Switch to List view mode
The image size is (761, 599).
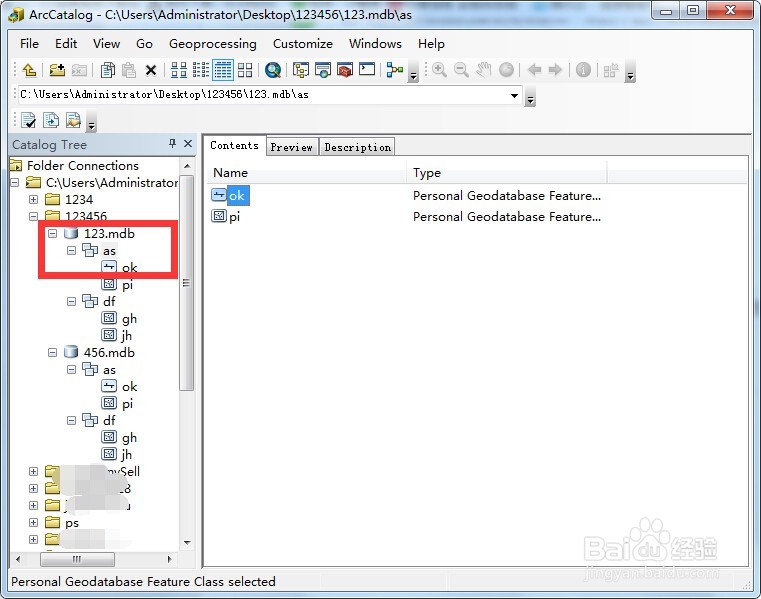coord(201,70)
